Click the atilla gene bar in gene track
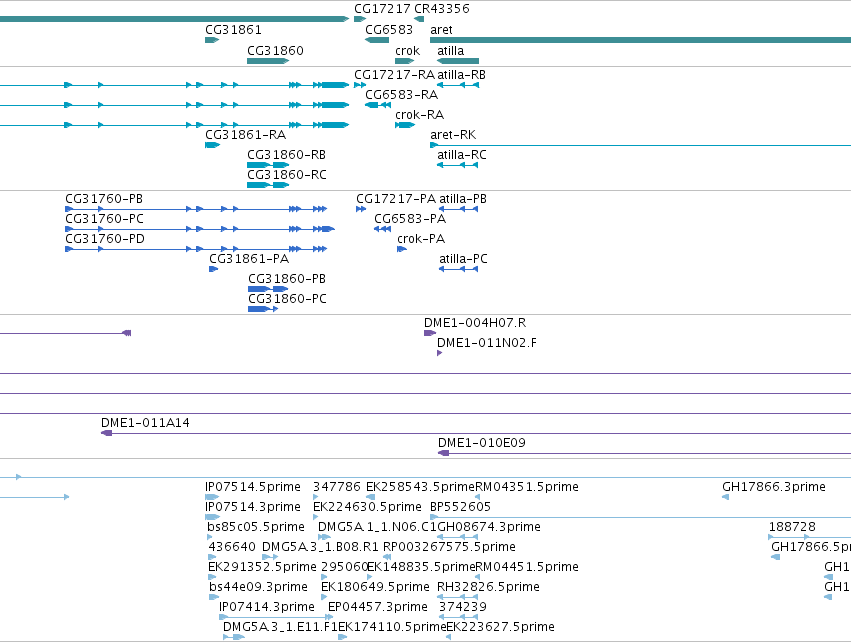The height and width of the screenshot is (642, 851). [x=458, y=61]
